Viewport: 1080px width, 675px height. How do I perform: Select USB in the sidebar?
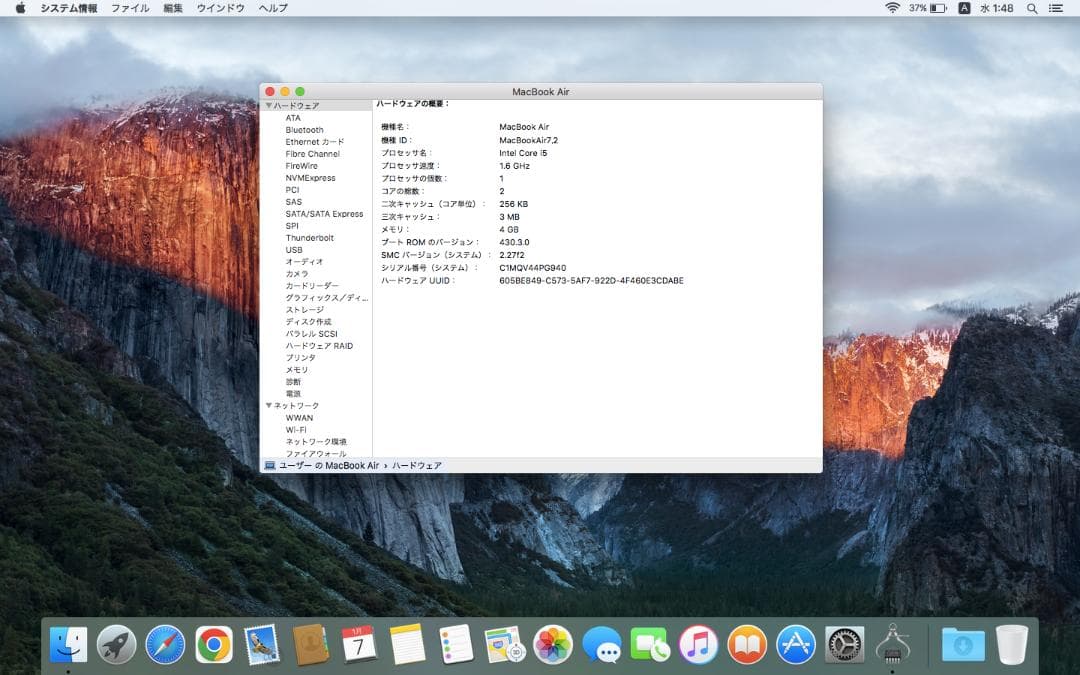pos(296,249)
